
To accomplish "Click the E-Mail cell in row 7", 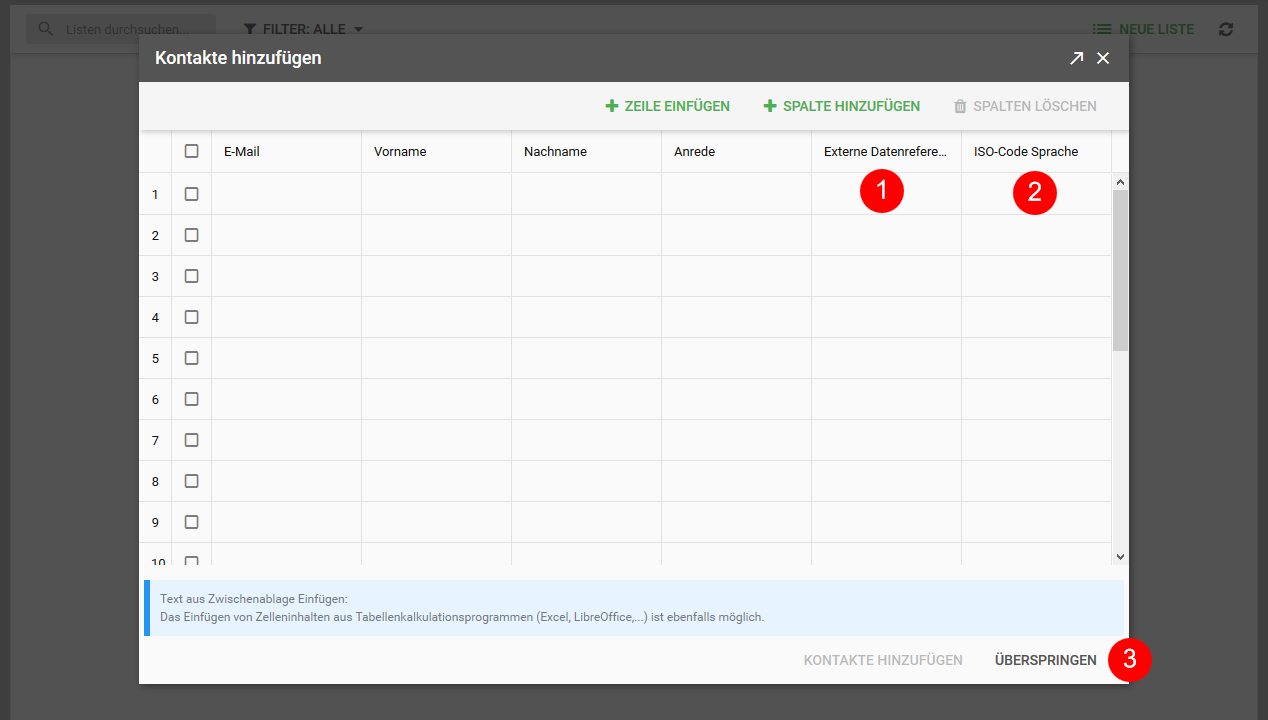I will pos(287,440).
